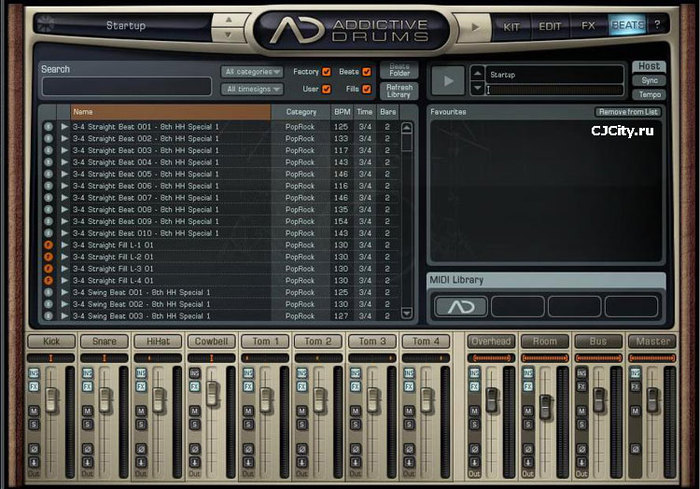Screen dimensions: 700x489
Task: Solo the HiHat channel
Action: coord(141,425)
